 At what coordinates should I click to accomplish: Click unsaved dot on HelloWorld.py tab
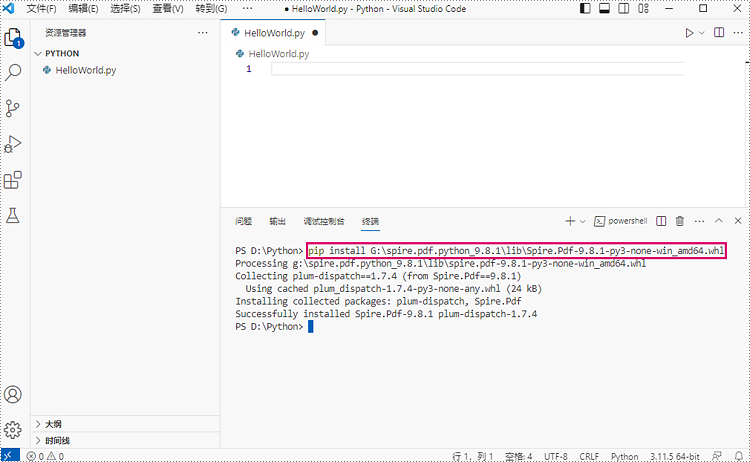(315, 33)
